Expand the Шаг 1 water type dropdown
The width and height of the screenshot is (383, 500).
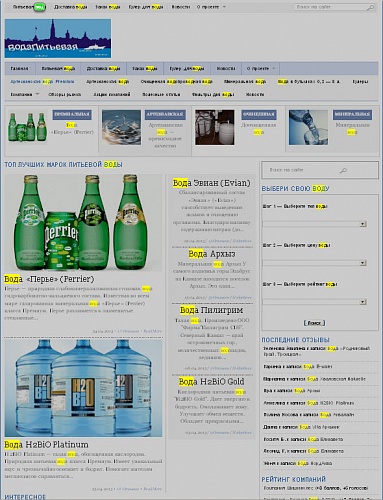click(x=314, y=224)
